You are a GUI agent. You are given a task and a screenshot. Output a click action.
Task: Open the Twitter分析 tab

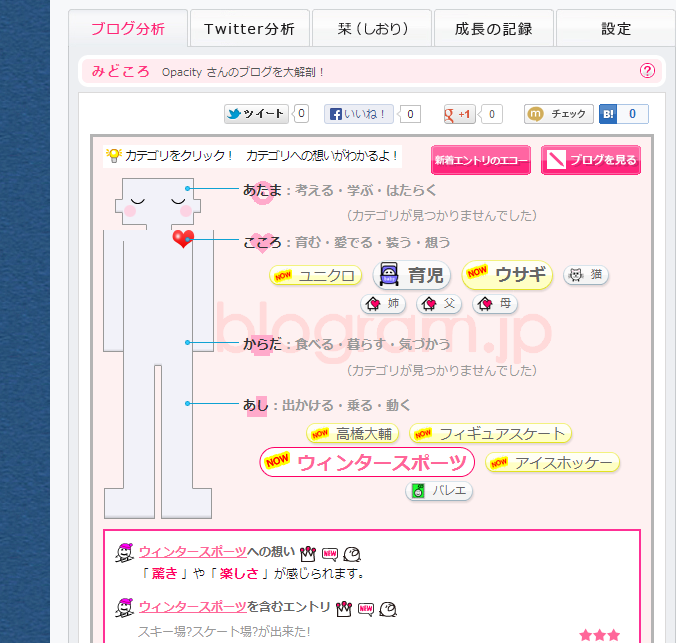coord(250,28)
